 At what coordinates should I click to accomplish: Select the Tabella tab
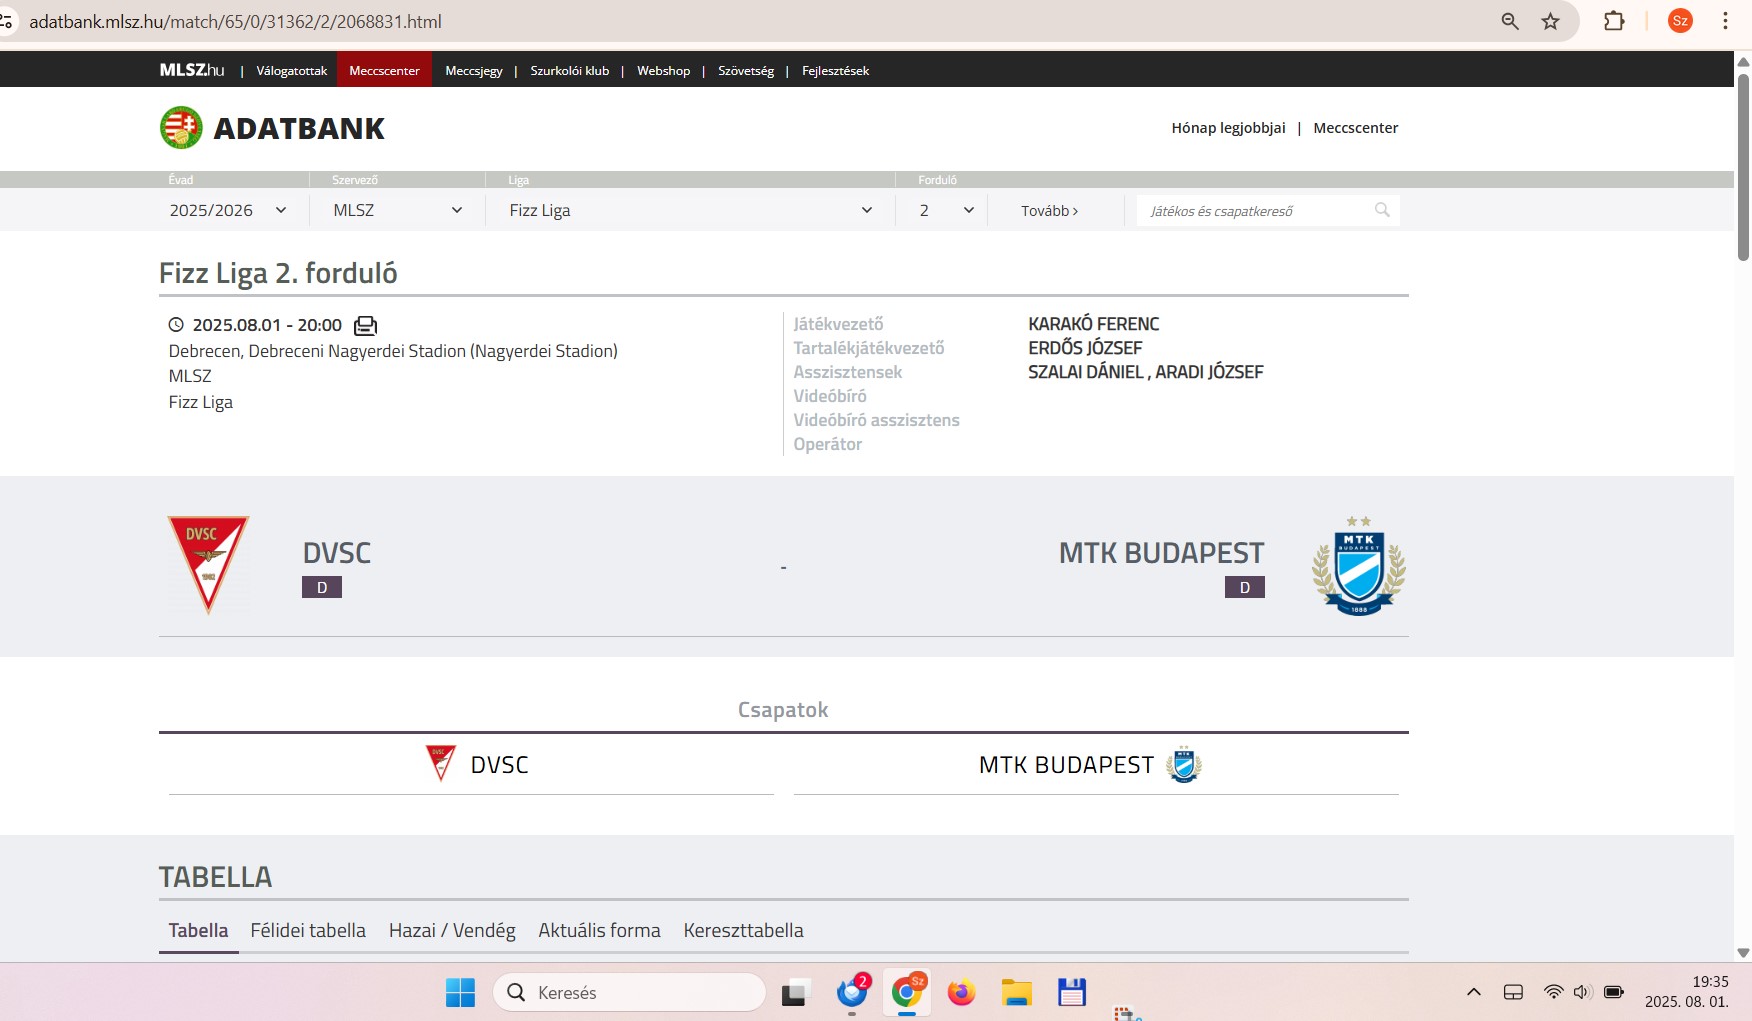pyautogui.click(x=198, y=930)
